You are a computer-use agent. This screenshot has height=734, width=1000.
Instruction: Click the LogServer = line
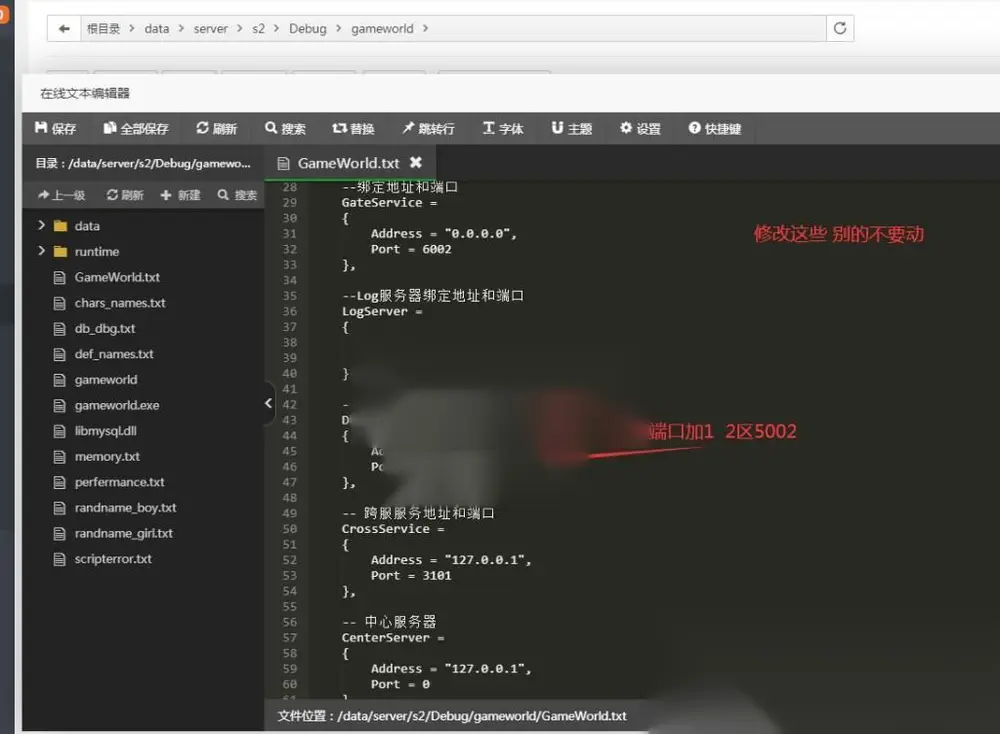coord(382,311)
